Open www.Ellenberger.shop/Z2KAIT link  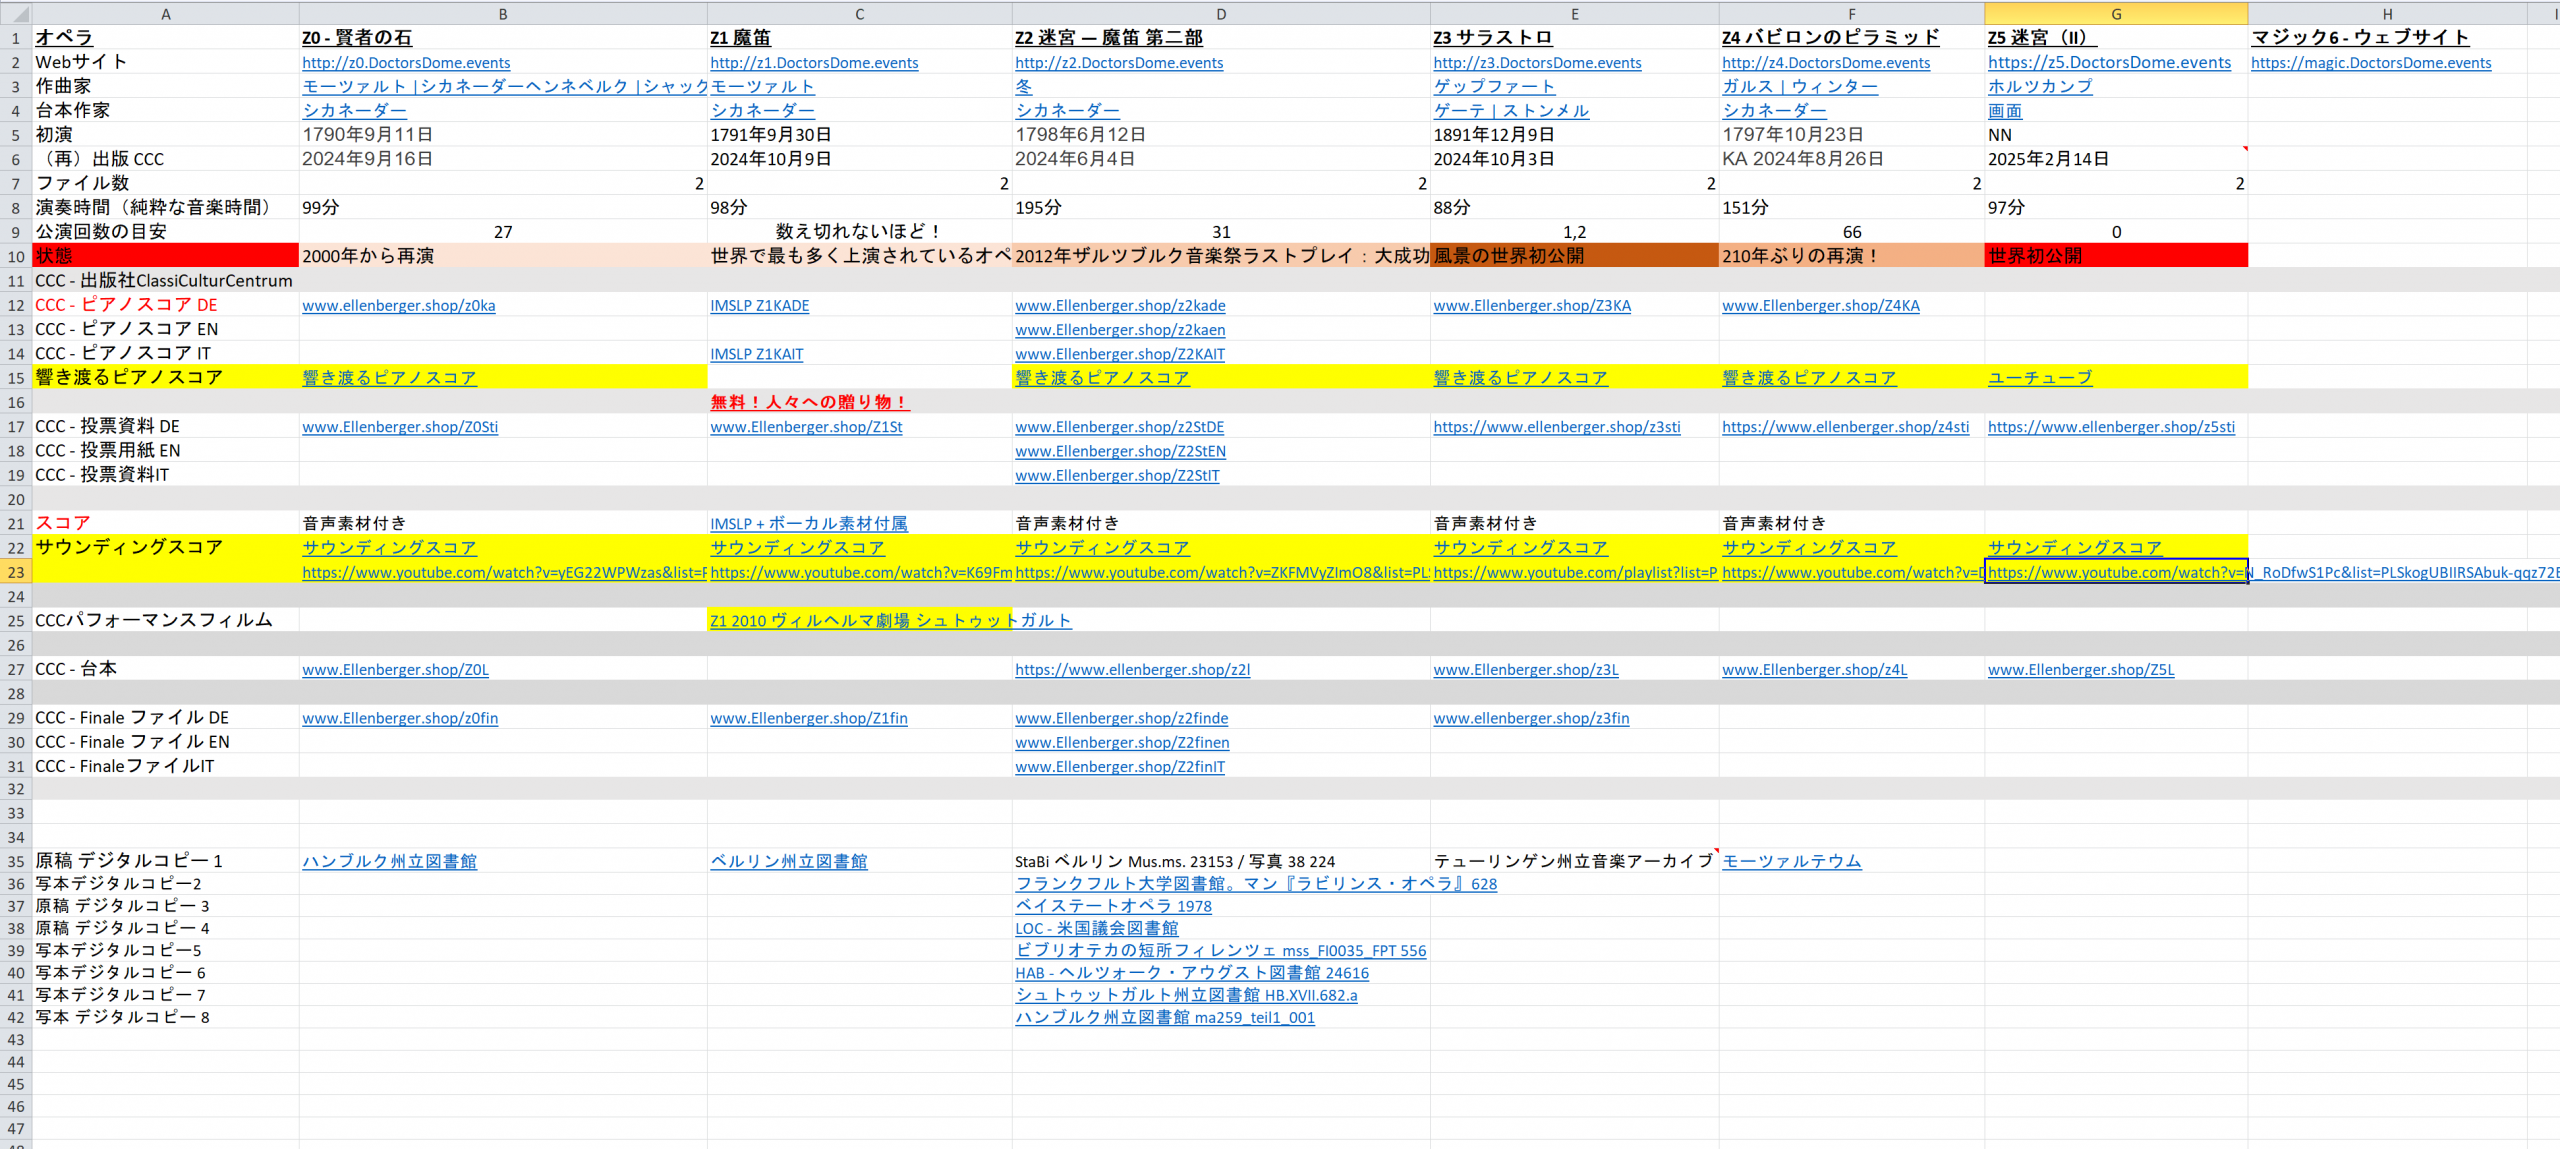coord(1120,354)
